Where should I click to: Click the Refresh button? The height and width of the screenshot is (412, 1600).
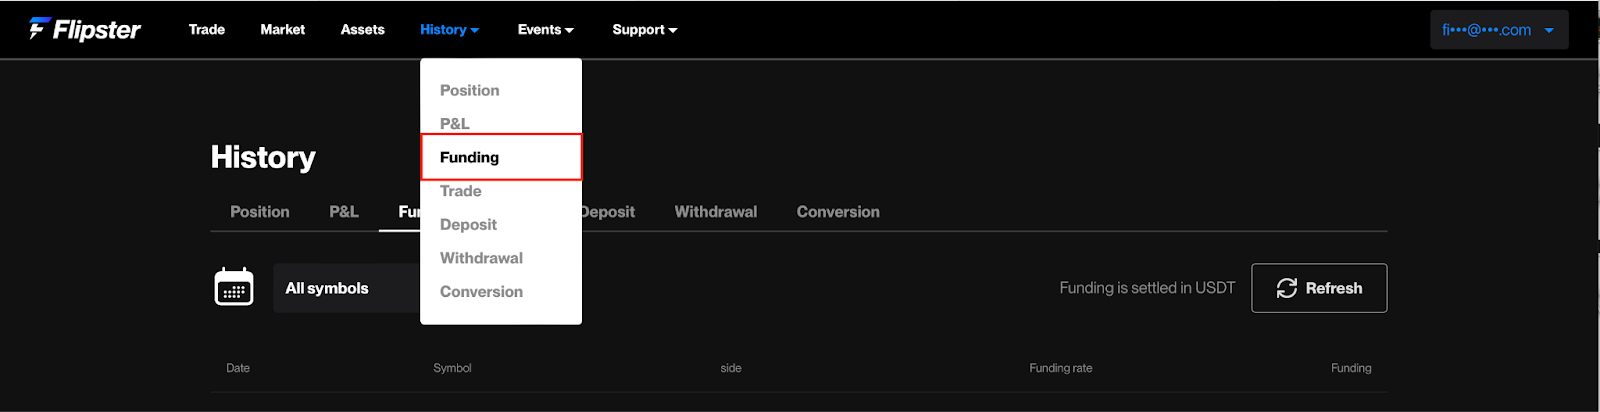pos(1319,288)
